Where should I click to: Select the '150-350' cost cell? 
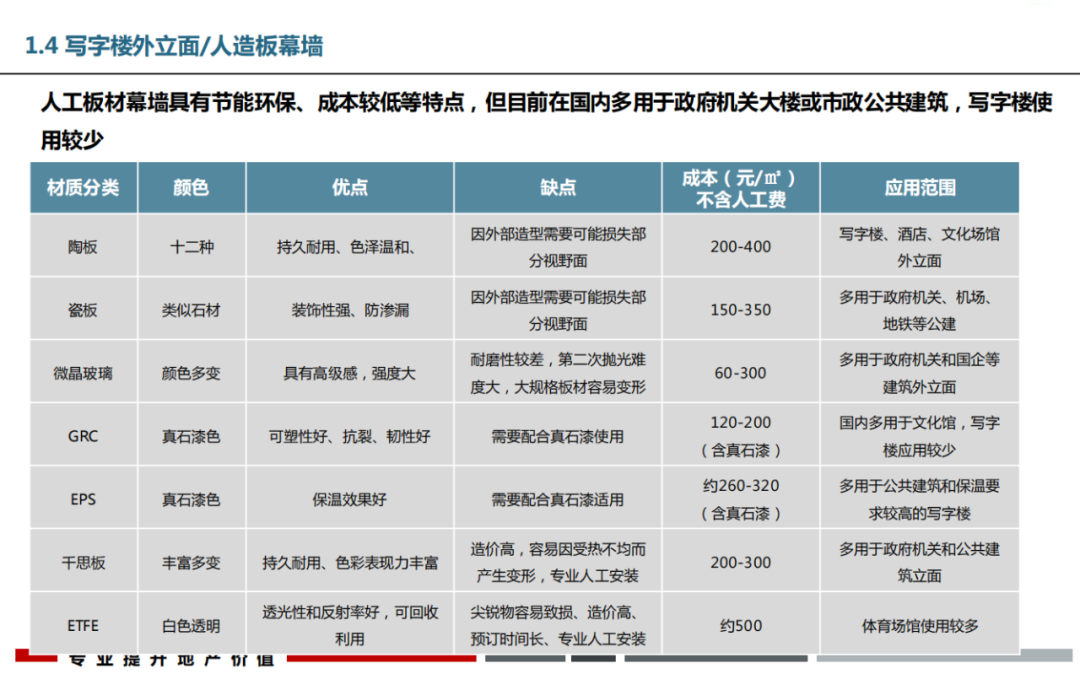740,309
